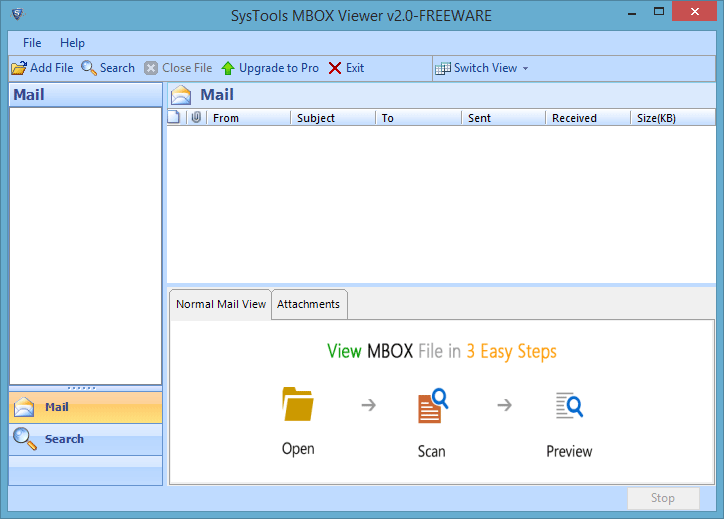Click the page icon column header
The image size is (724, 519).
(x=174, y=117)
